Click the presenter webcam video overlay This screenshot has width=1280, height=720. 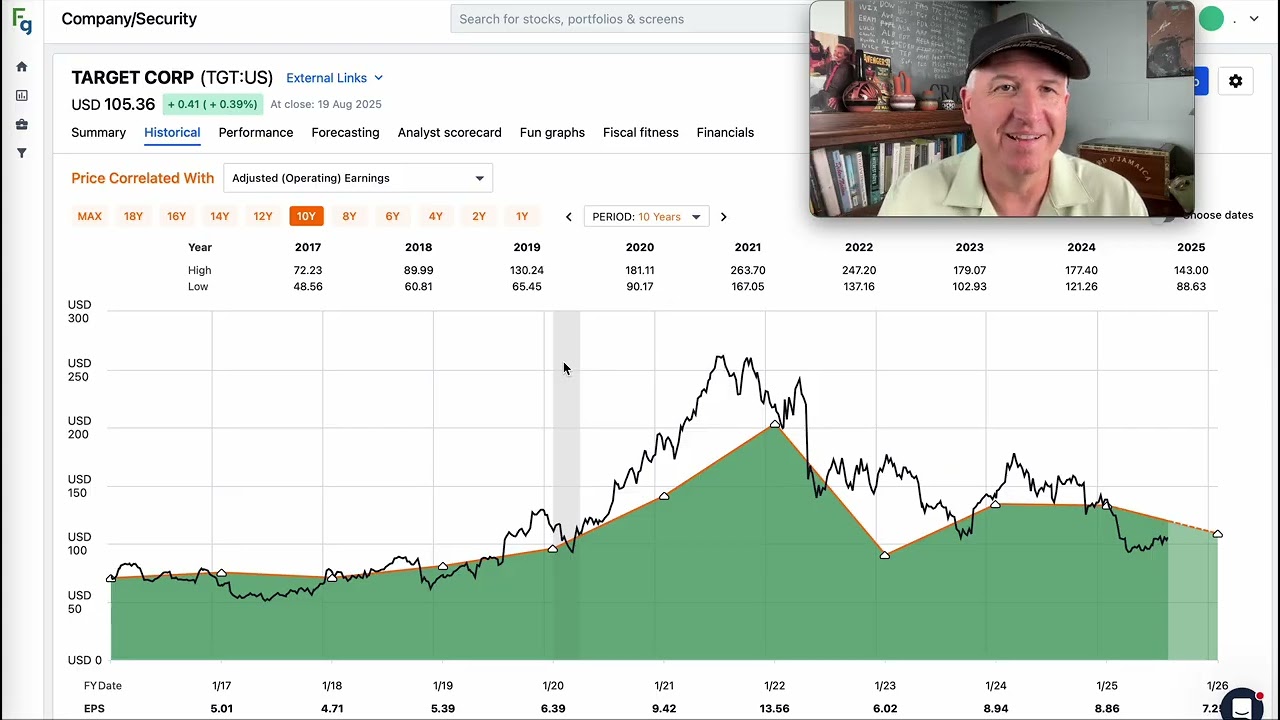click(1001, 108)
